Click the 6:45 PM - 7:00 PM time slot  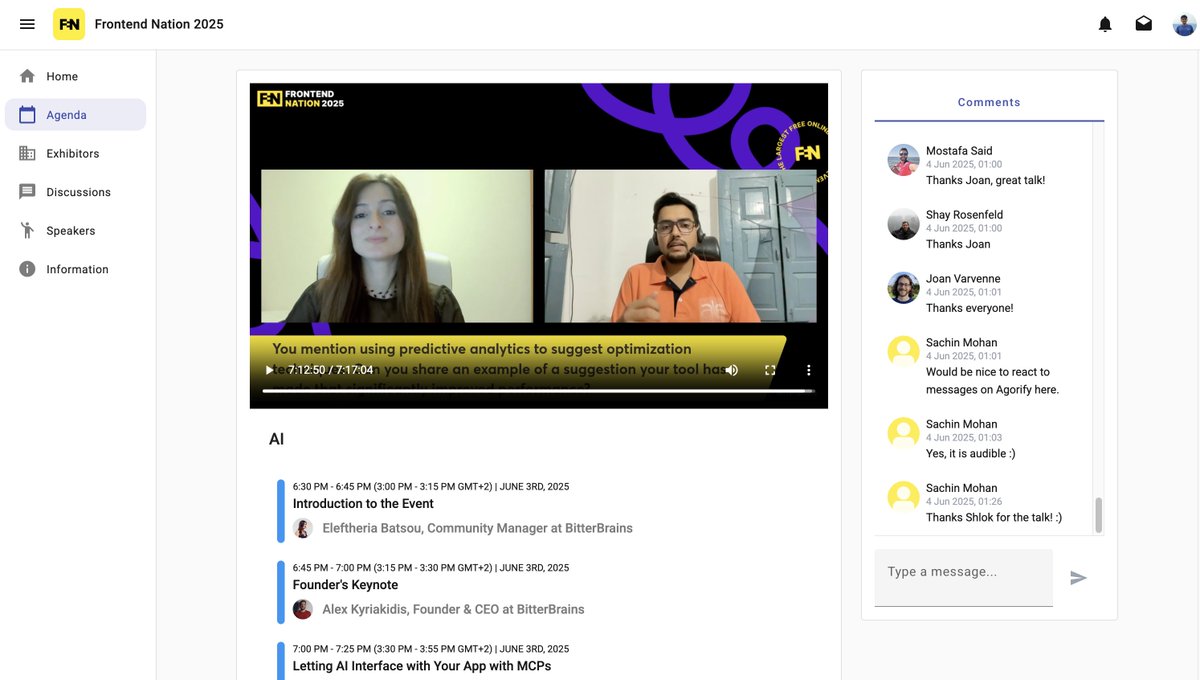[x=431, y=568]
